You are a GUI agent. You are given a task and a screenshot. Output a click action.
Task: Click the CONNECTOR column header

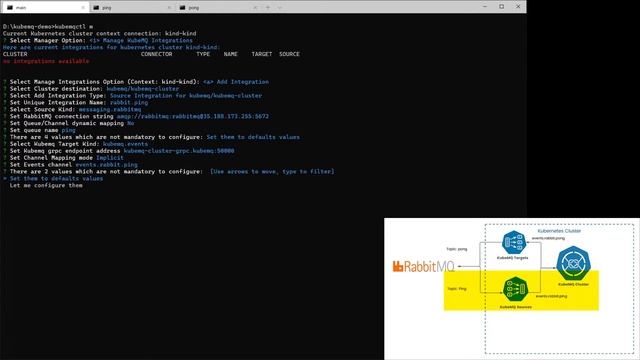tap(156, 54)
